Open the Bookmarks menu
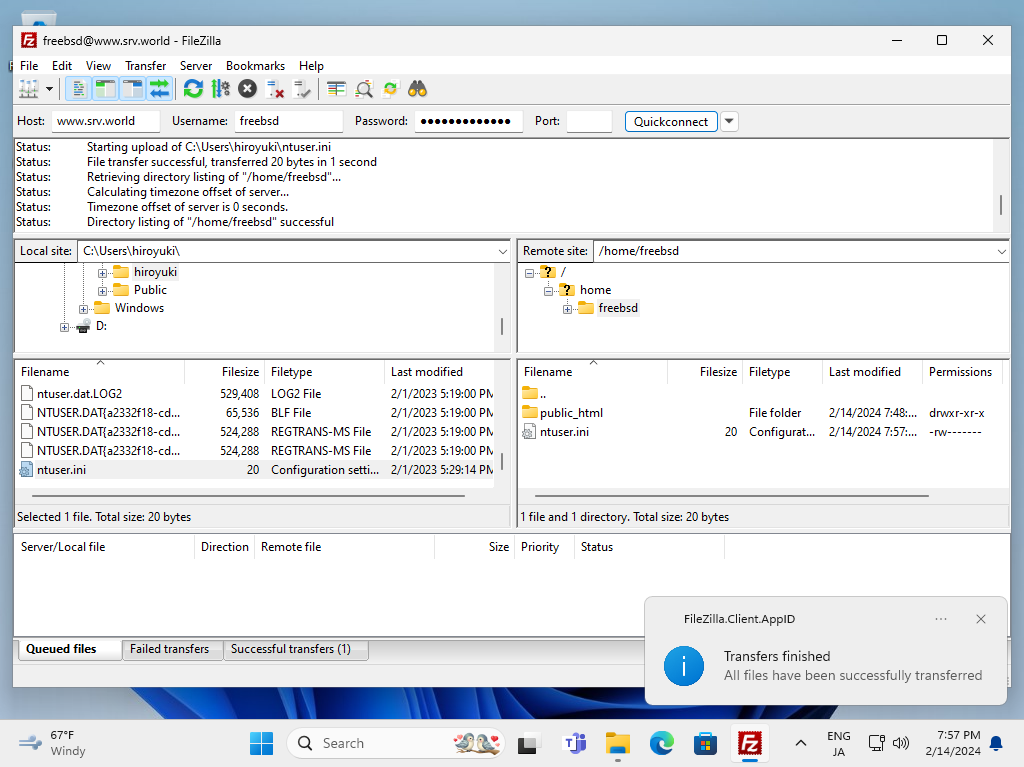Image resolution: width=1024 pixels, height=767 pixels. point(255,65)
